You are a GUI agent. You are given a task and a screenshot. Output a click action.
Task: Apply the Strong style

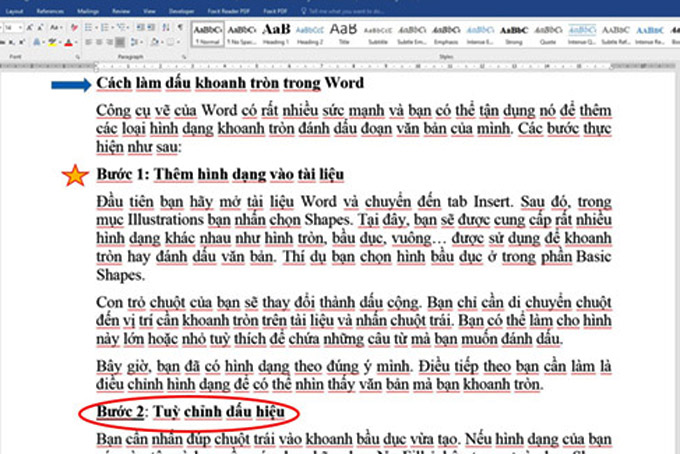[514, 34]
